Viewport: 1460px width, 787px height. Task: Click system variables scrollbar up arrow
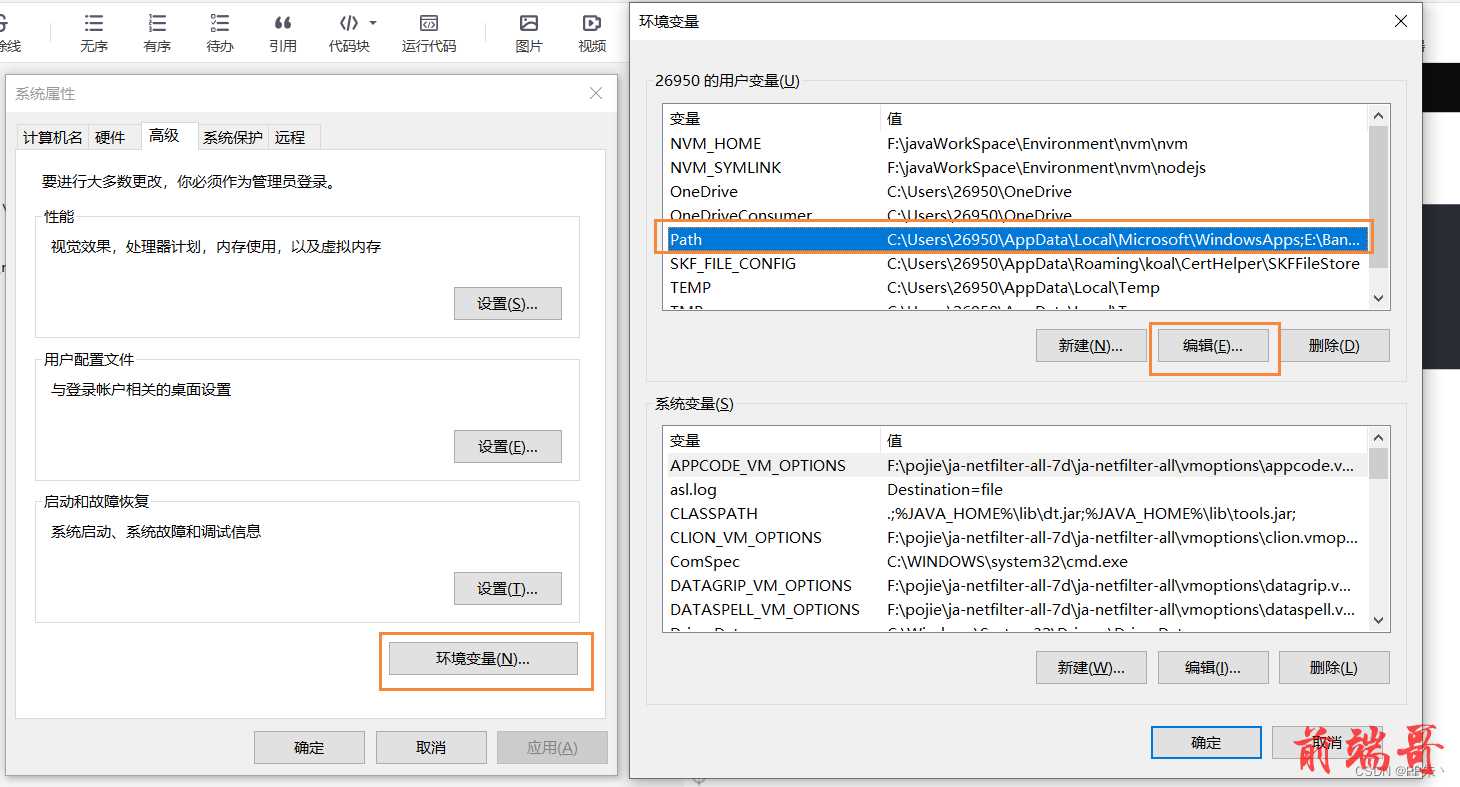[x=1378, y=439]
